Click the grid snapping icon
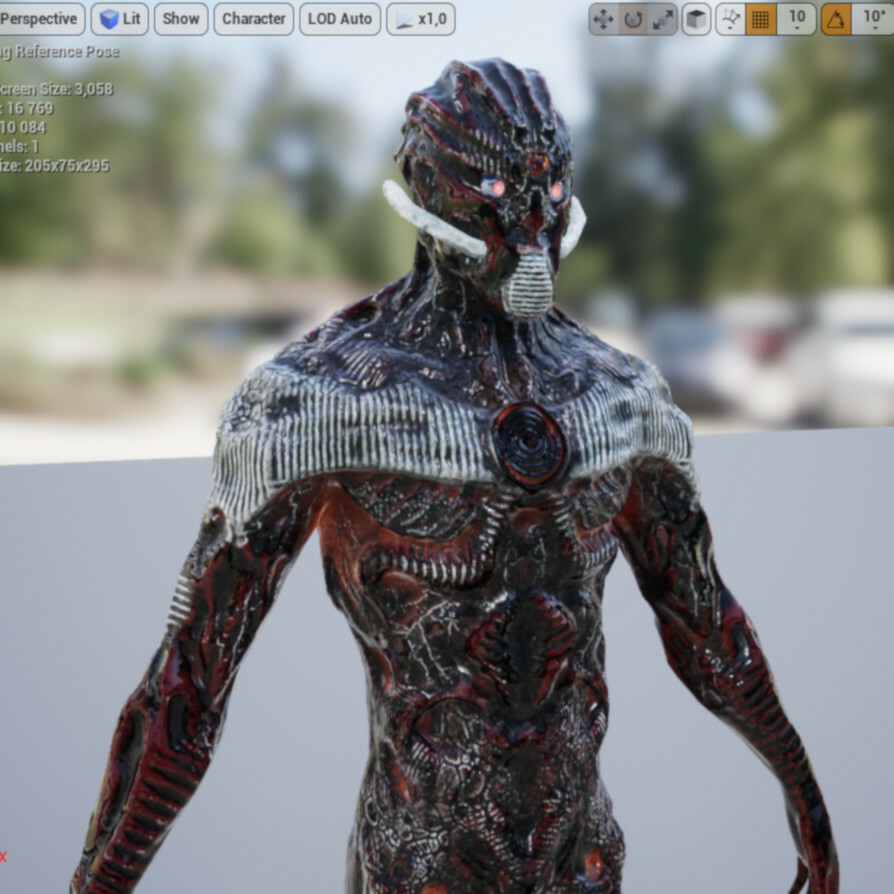The height and width of the screenshot is (894, 894). pos(762,18)
